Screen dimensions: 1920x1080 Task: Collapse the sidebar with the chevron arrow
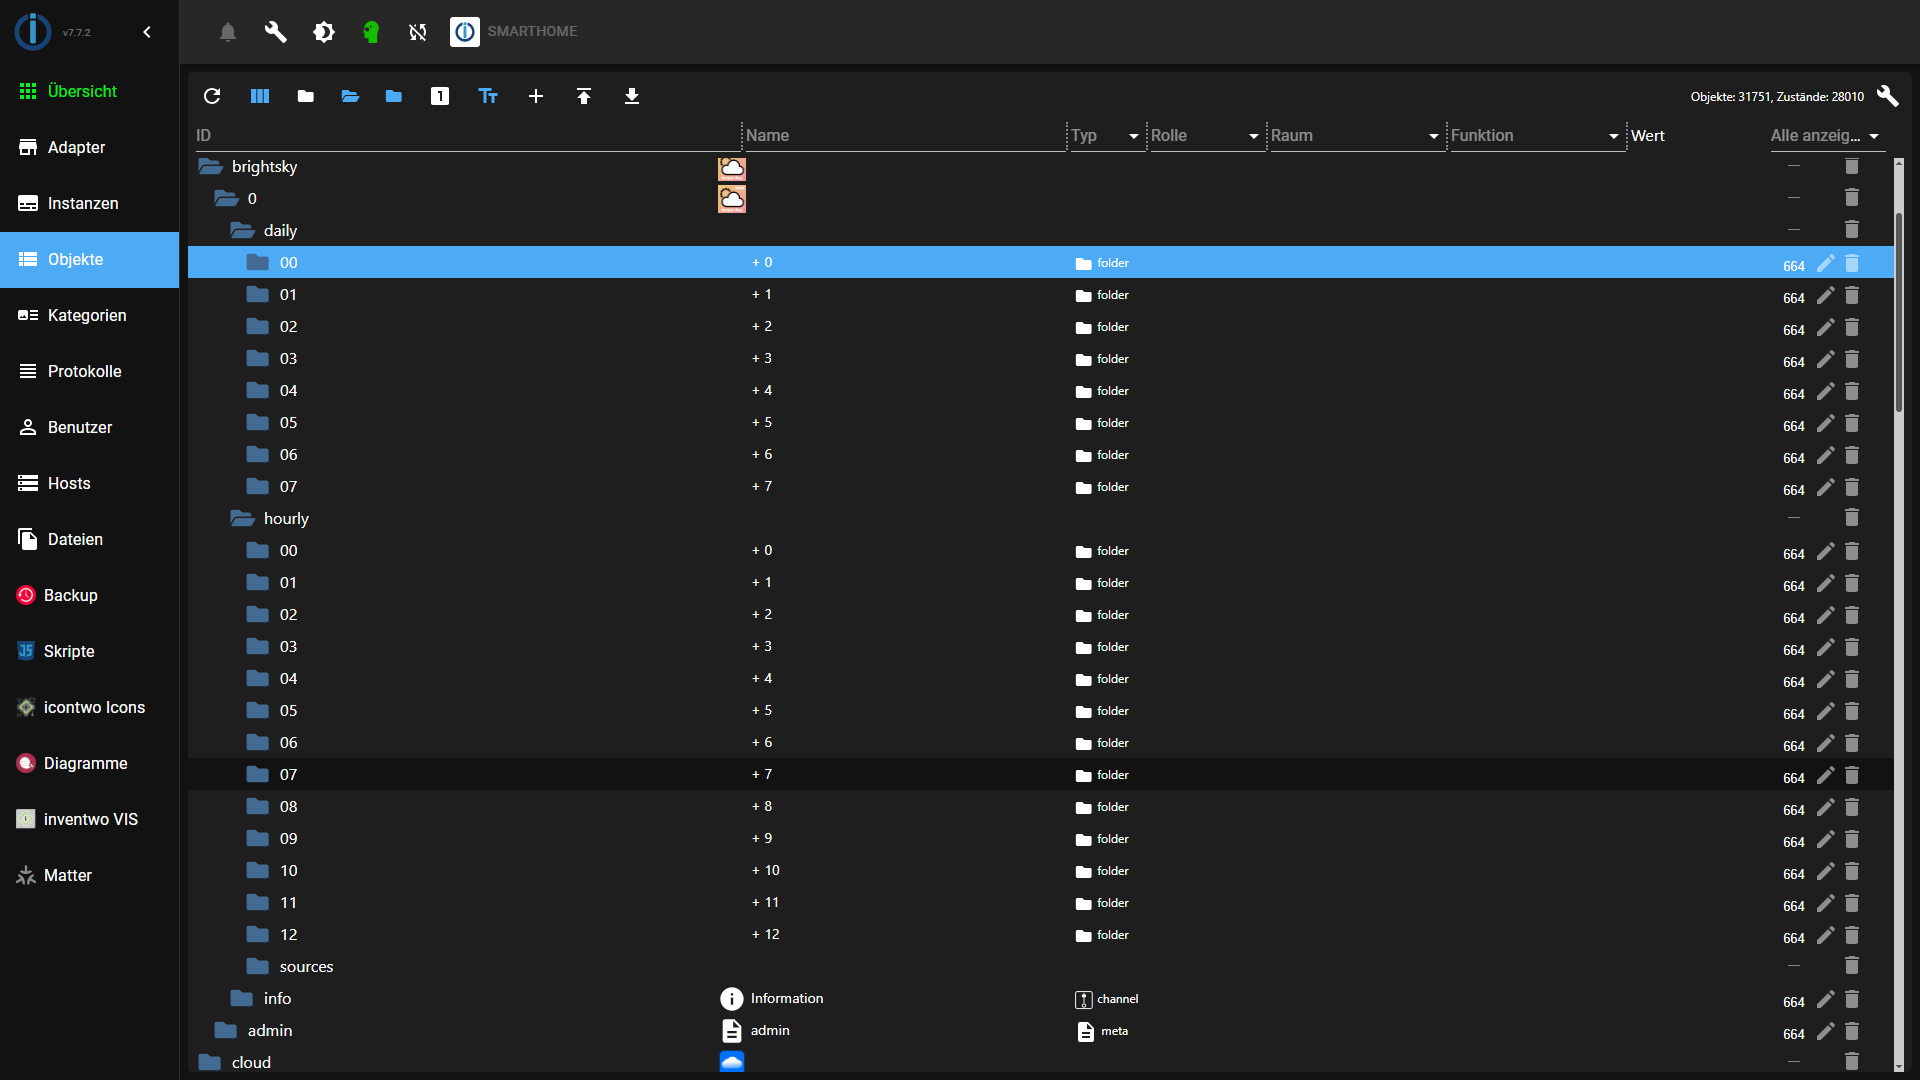click(147, 32)
